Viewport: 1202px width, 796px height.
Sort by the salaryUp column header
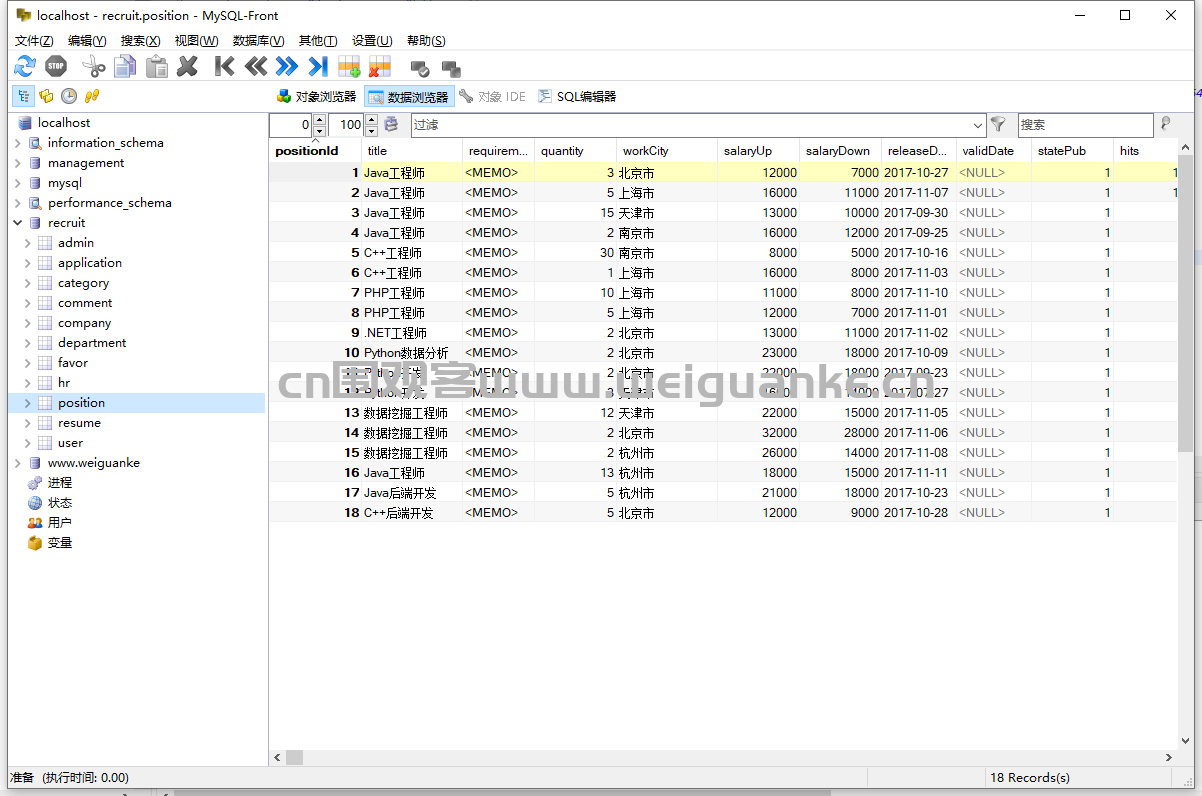point(759,151)
